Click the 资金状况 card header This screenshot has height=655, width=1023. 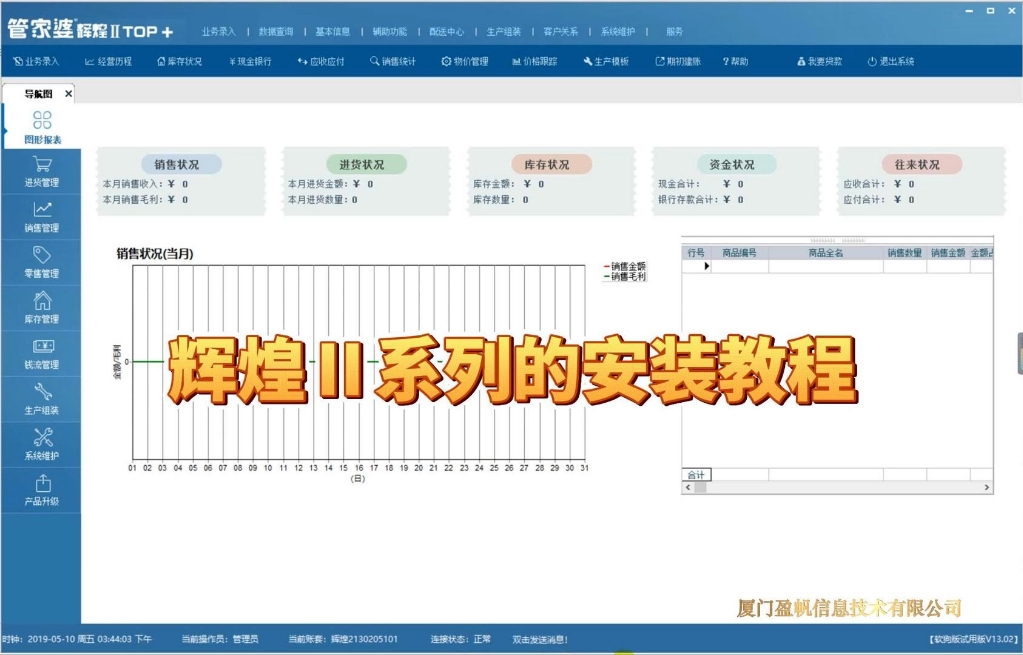point(736,164)
